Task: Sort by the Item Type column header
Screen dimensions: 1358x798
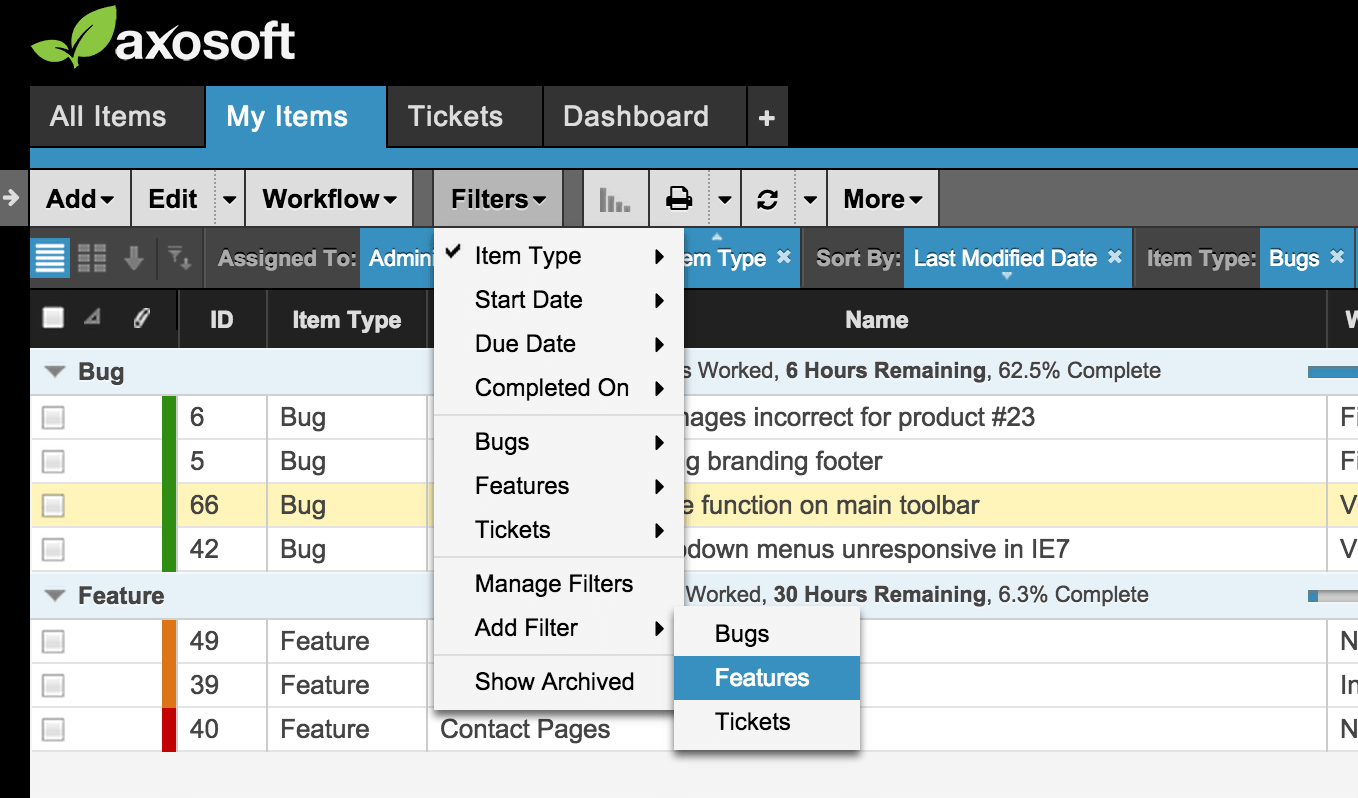Action: tap(347, 320)
